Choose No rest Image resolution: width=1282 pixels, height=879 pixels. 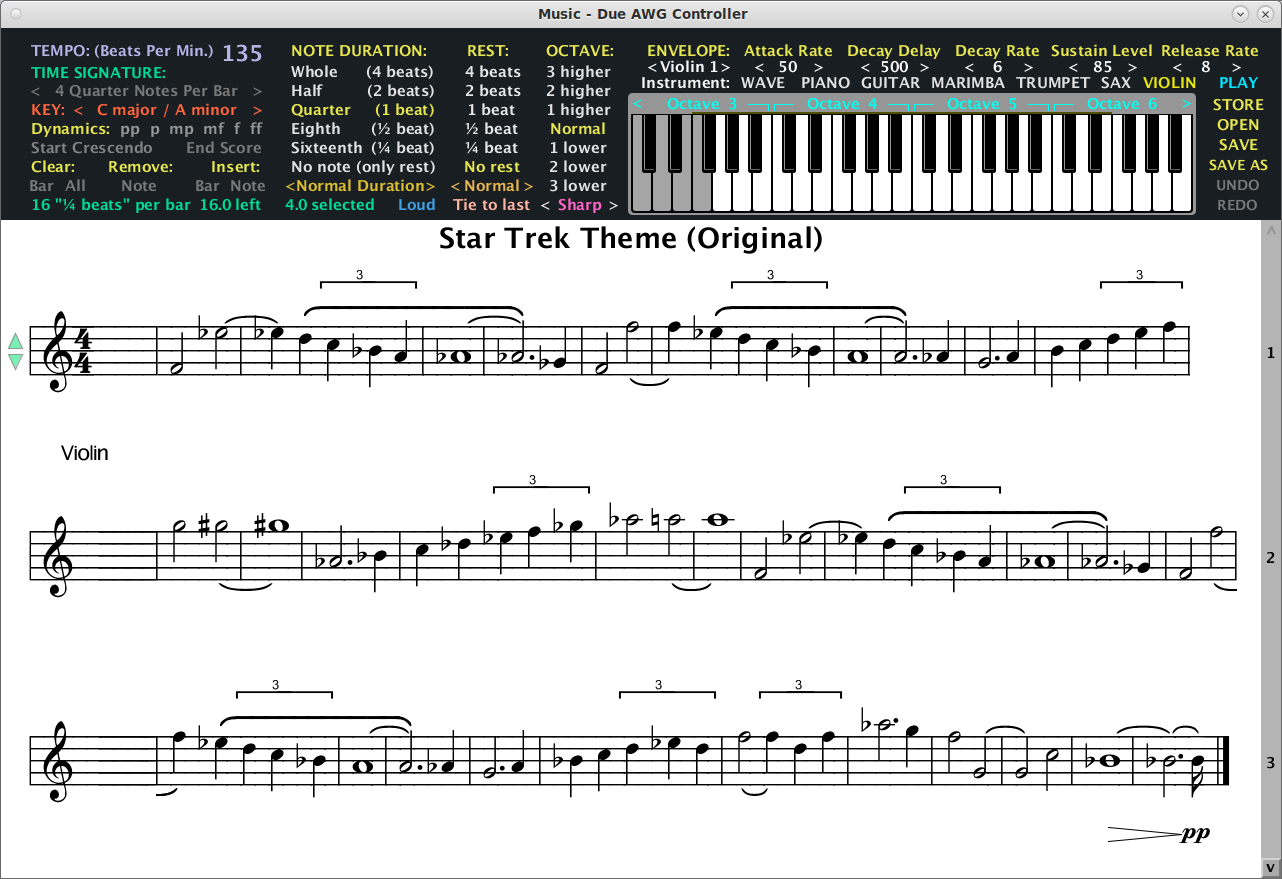point(493,167)
